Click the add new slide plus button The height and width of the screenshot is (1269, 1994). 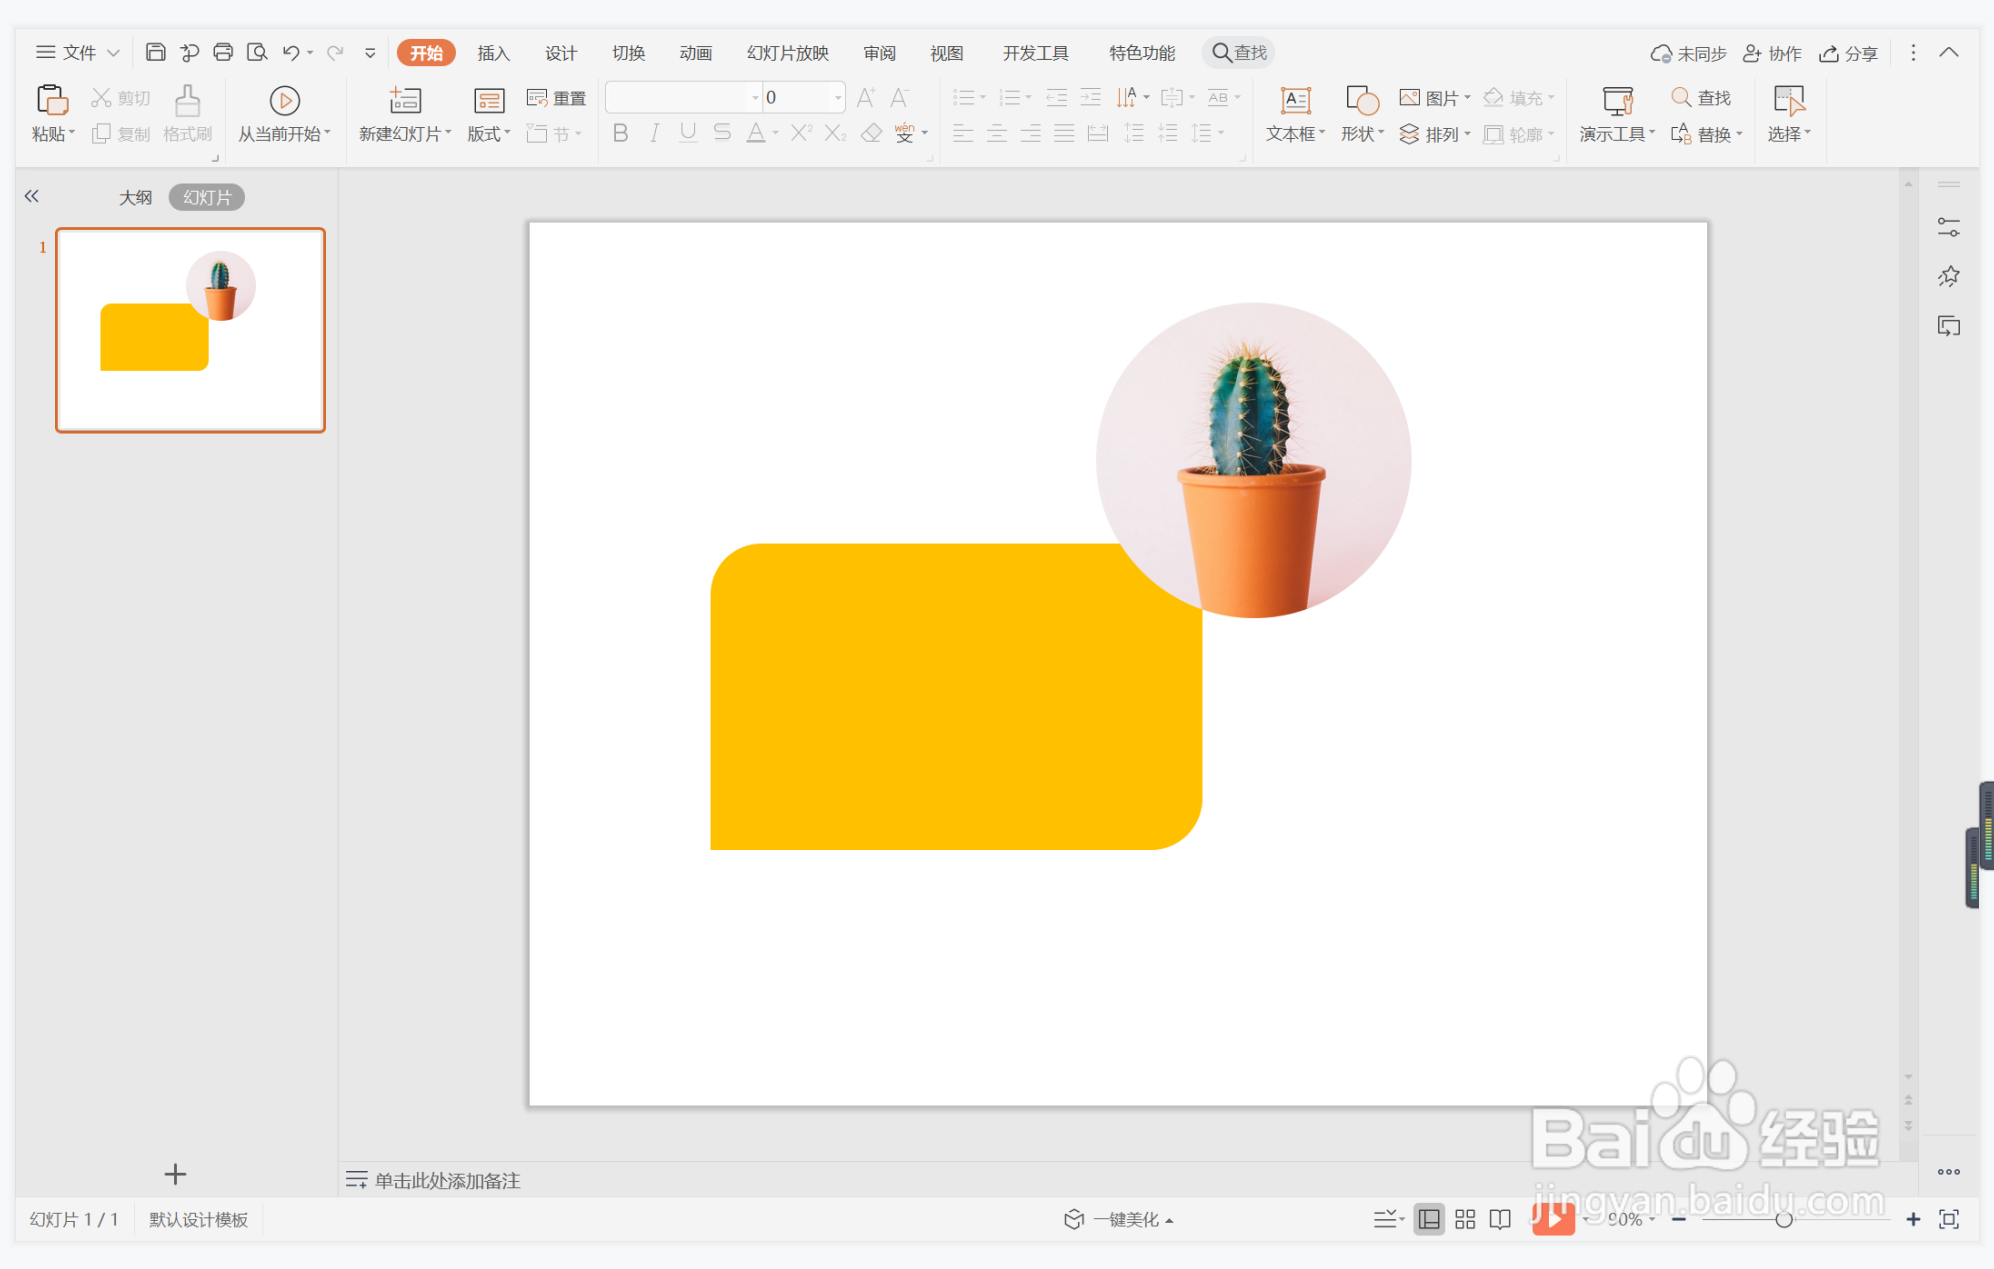pos(175,1174)
